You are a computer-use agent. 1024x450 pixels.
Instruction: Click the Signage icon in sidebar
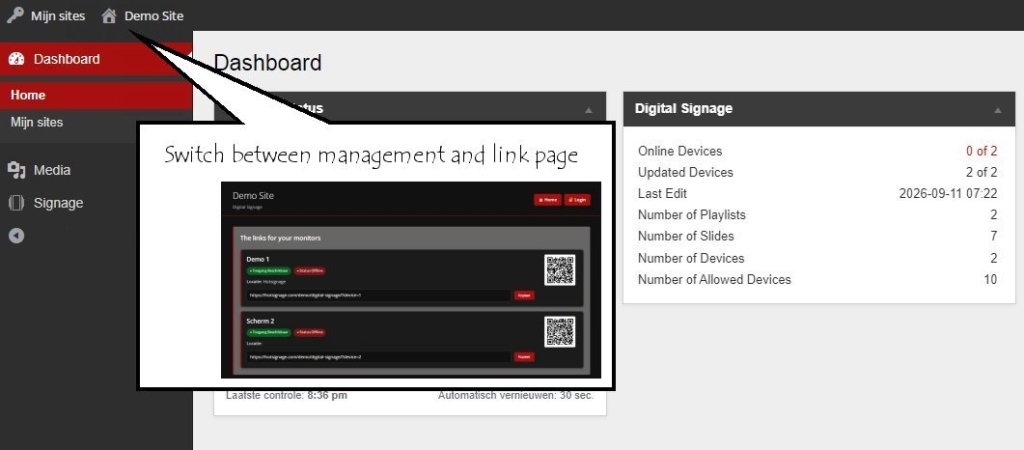[x=16, y=203]
